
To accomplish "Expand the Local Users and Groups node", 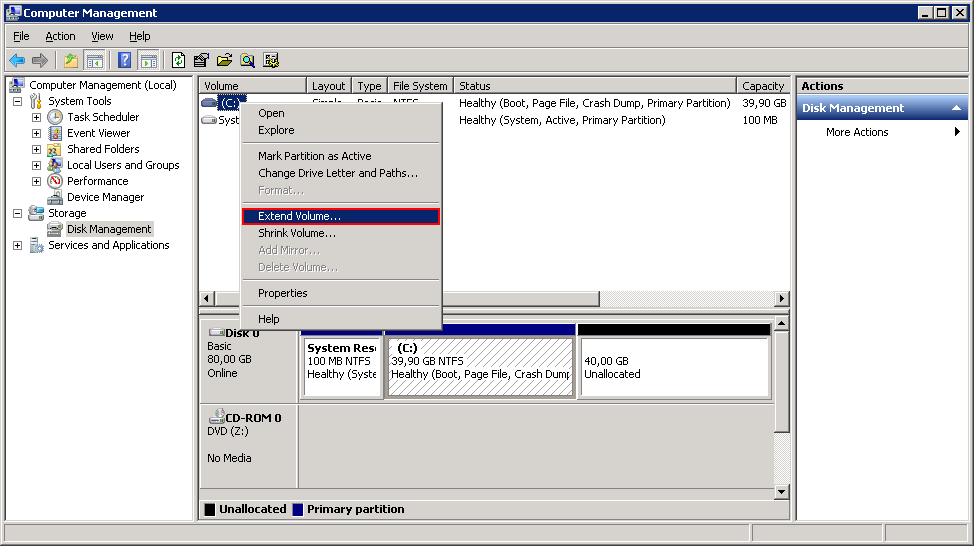I will [x=37, y=166].
